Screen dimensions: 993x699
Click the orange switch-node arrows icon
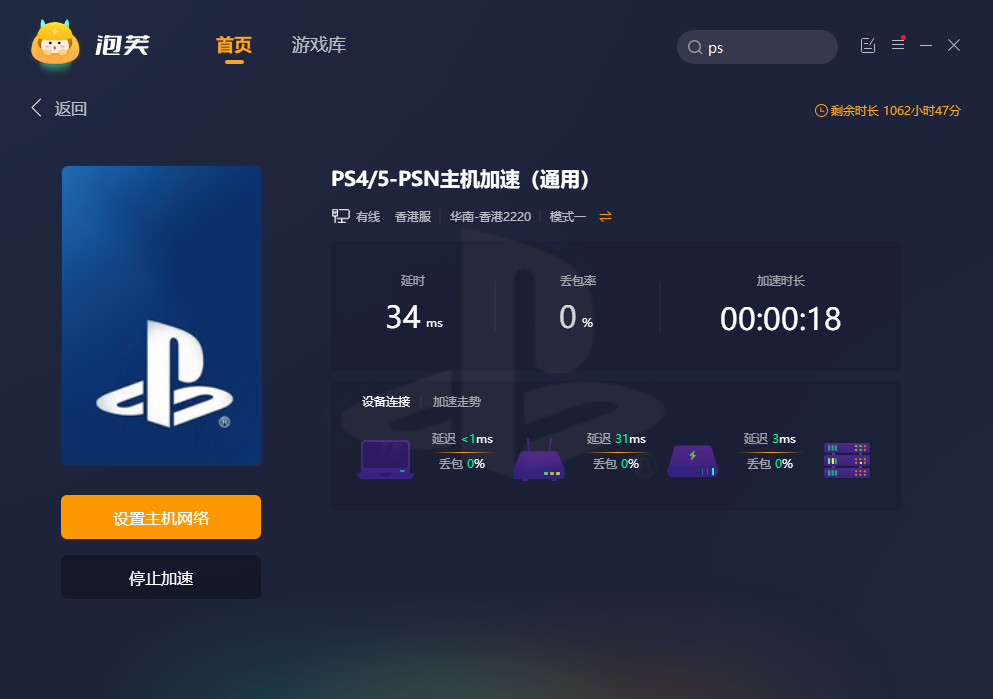(605, 217)
